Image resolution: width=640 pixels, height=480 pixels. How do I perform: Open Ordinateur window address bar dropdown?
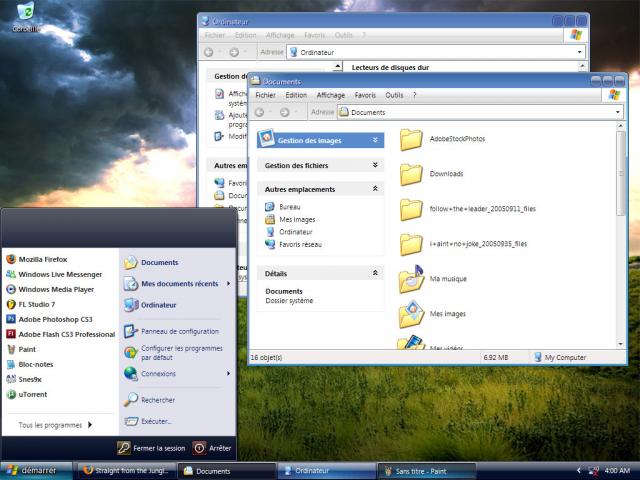click(x=580, y=52)
